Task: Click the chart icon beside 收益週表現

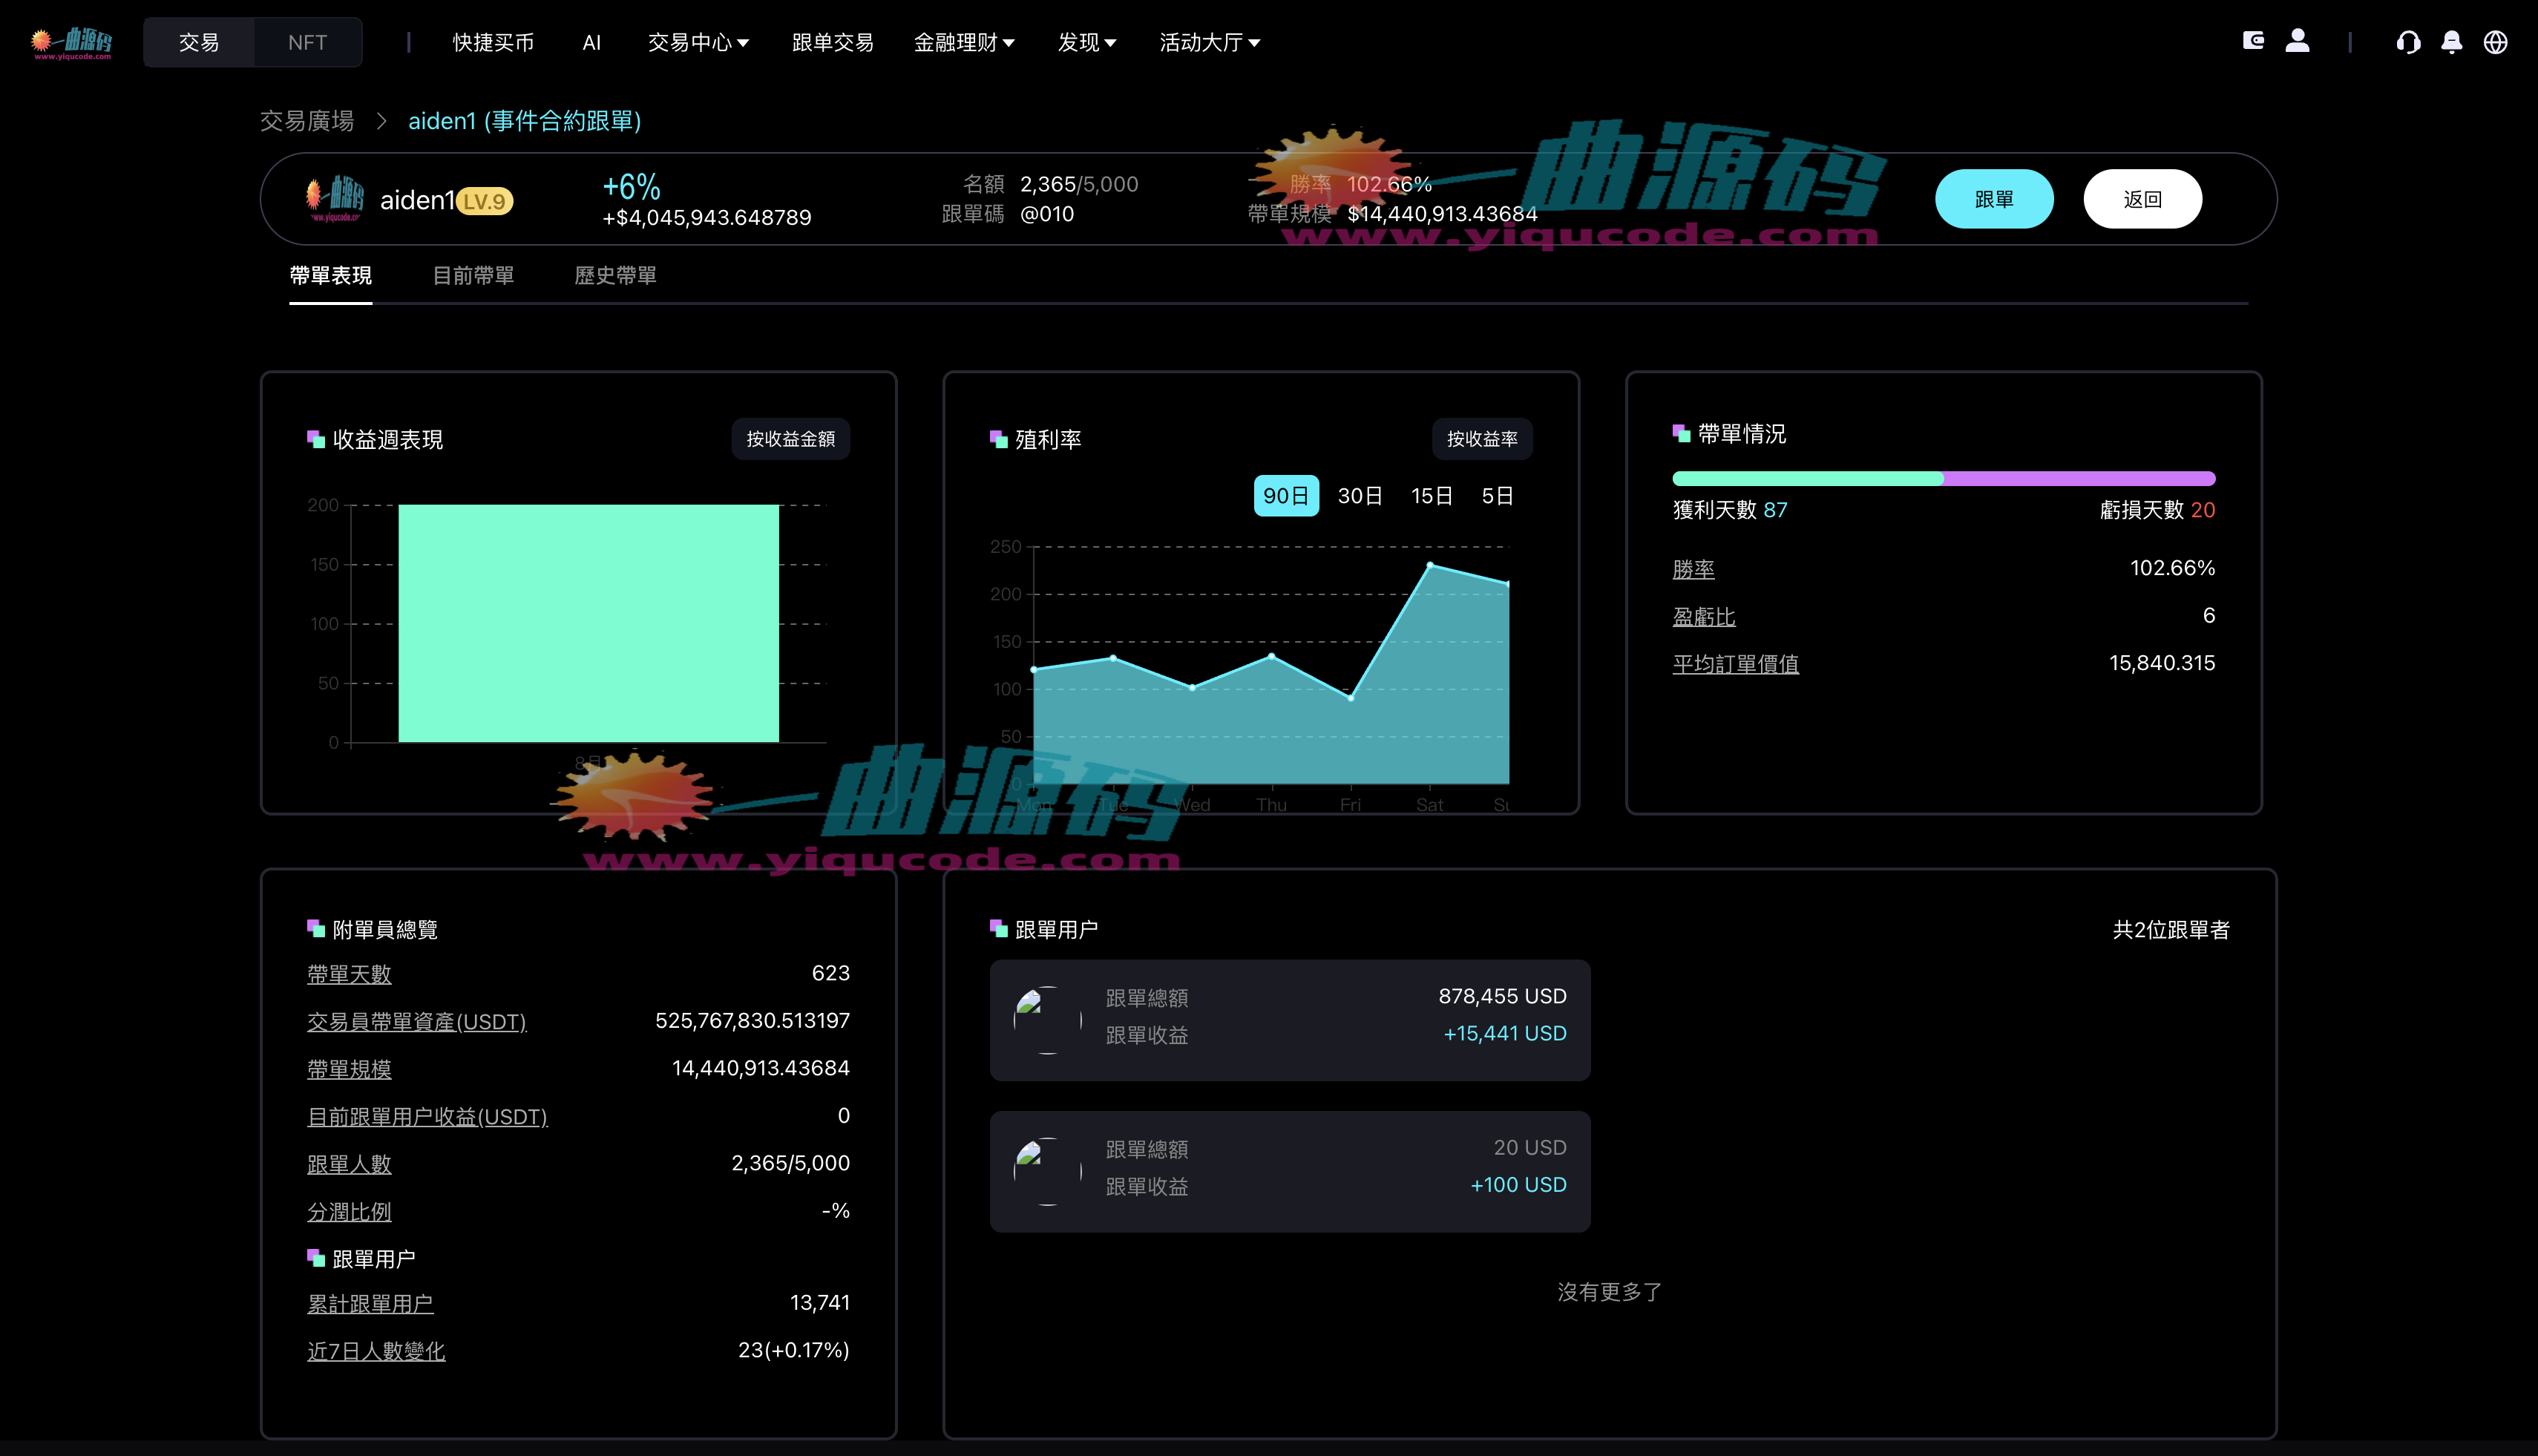Action: pyautogui.click(x=315, y=438)
